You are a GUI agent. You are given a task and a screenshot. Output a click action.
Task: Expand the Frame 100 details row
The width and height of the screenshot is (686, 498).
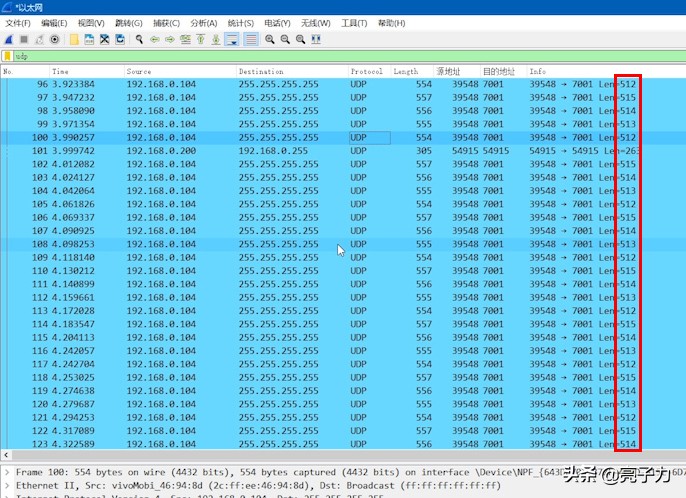coord(8,472)
